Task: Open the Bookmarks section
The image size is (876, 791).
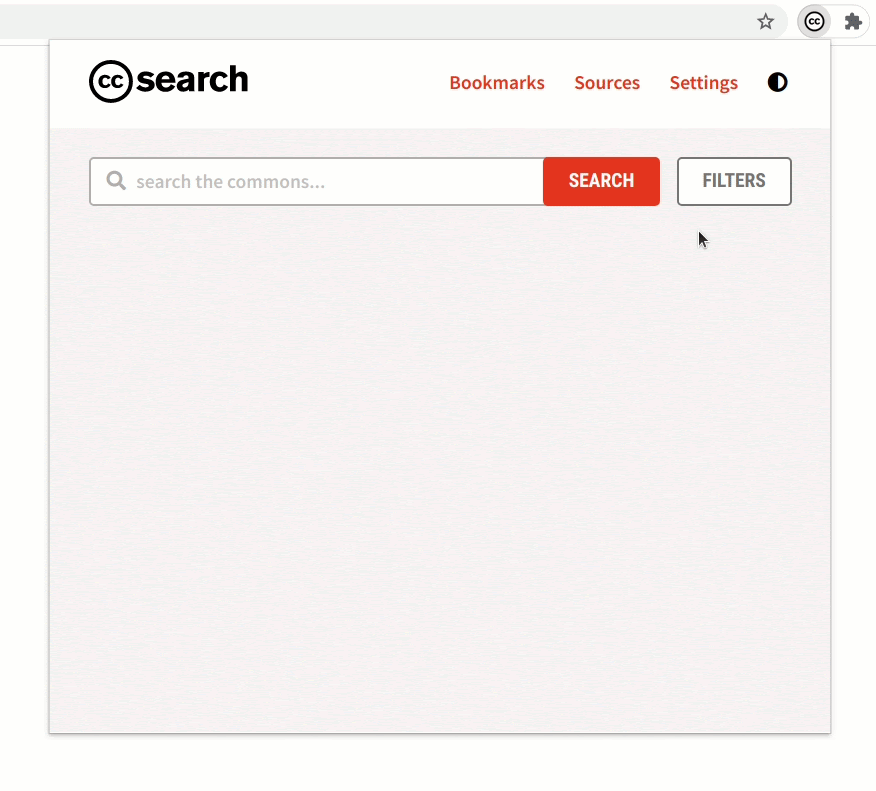Action: click(x=497, y=83)
